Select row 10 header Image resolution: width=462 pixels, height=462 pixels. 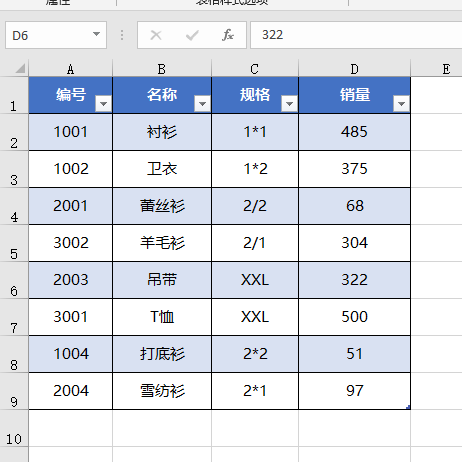pyautogui.click(x=14, y=428)
